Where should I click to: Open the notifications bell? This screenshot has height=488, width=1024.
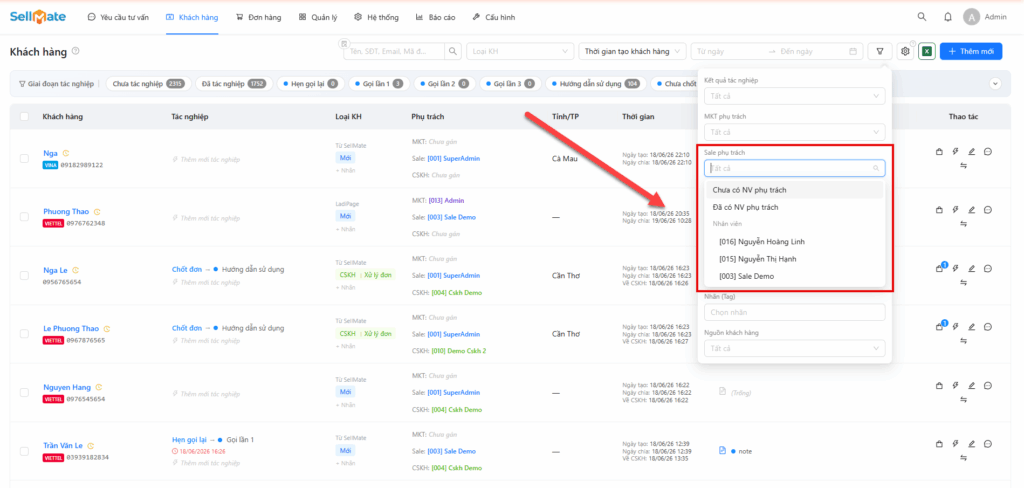pos(948,17)
